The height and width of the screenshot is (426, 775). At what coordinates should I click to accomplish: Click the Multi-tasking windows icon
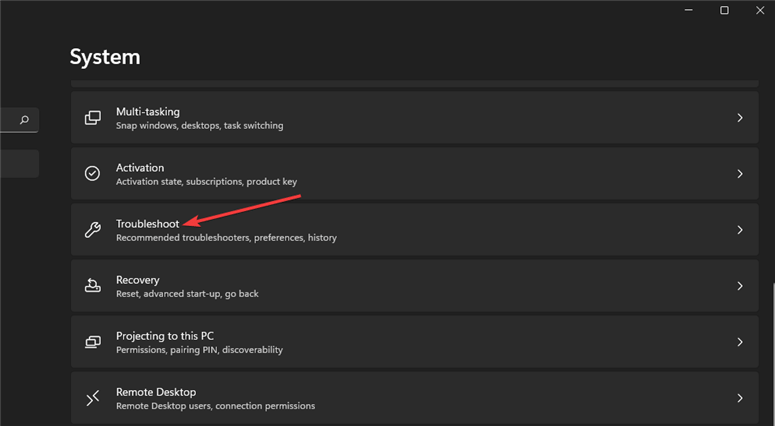[92, 118]
